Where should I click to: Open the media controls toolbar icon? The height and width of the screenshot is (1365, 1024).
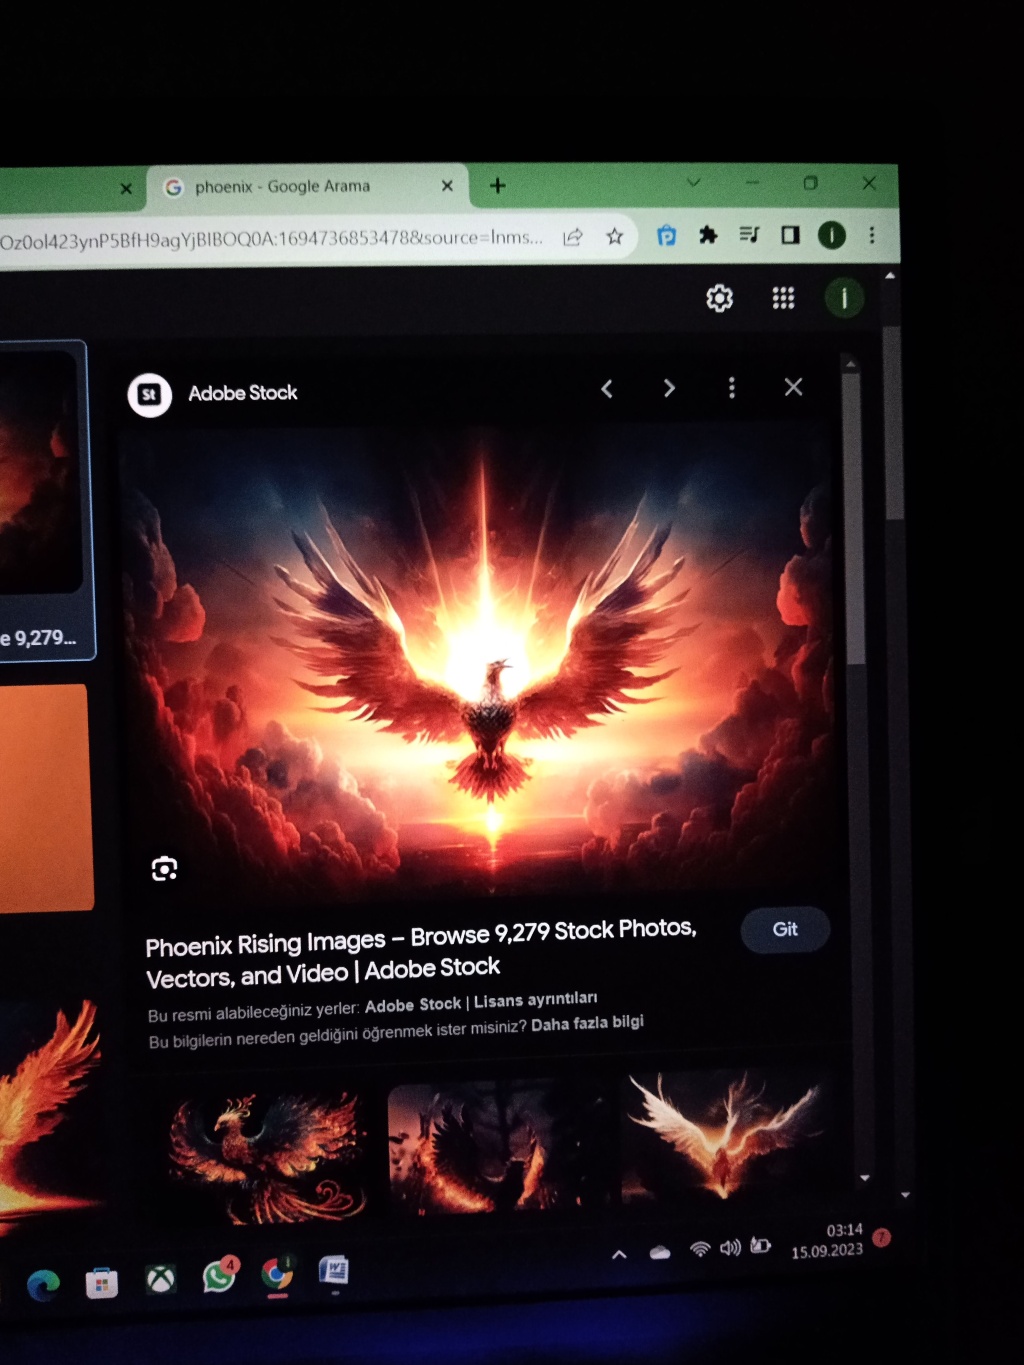pyautogui.click(x=749, y=234)
